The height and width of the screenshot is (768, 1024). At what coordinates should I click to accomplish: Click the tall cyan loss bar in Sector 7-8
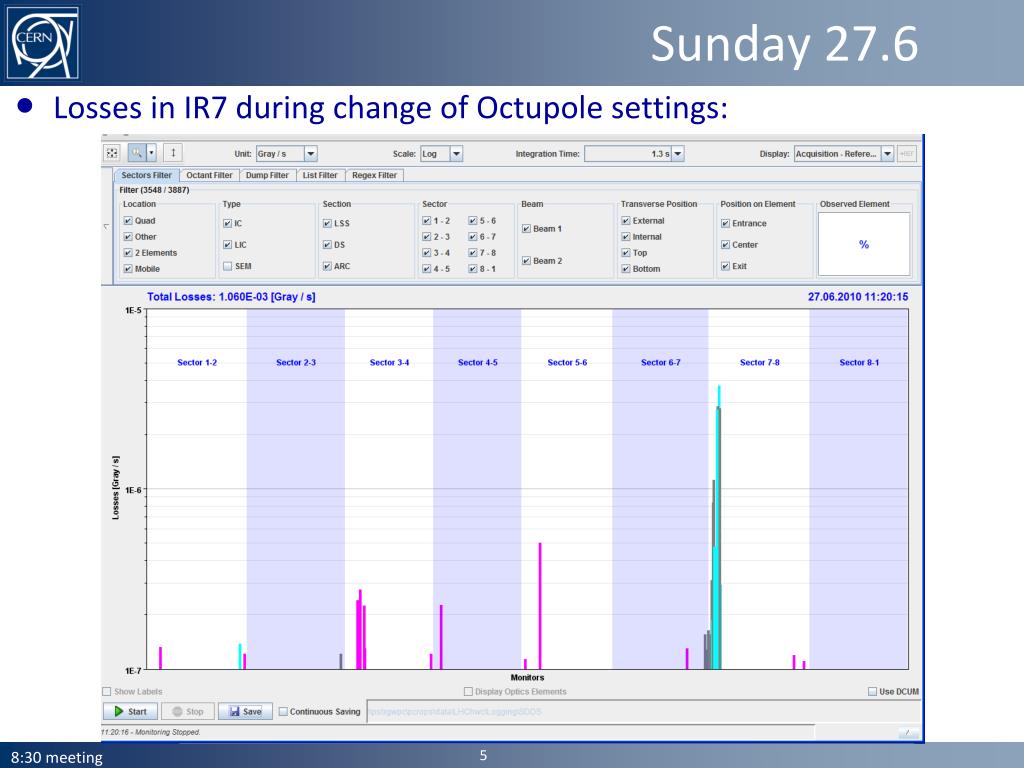point(719,526)
